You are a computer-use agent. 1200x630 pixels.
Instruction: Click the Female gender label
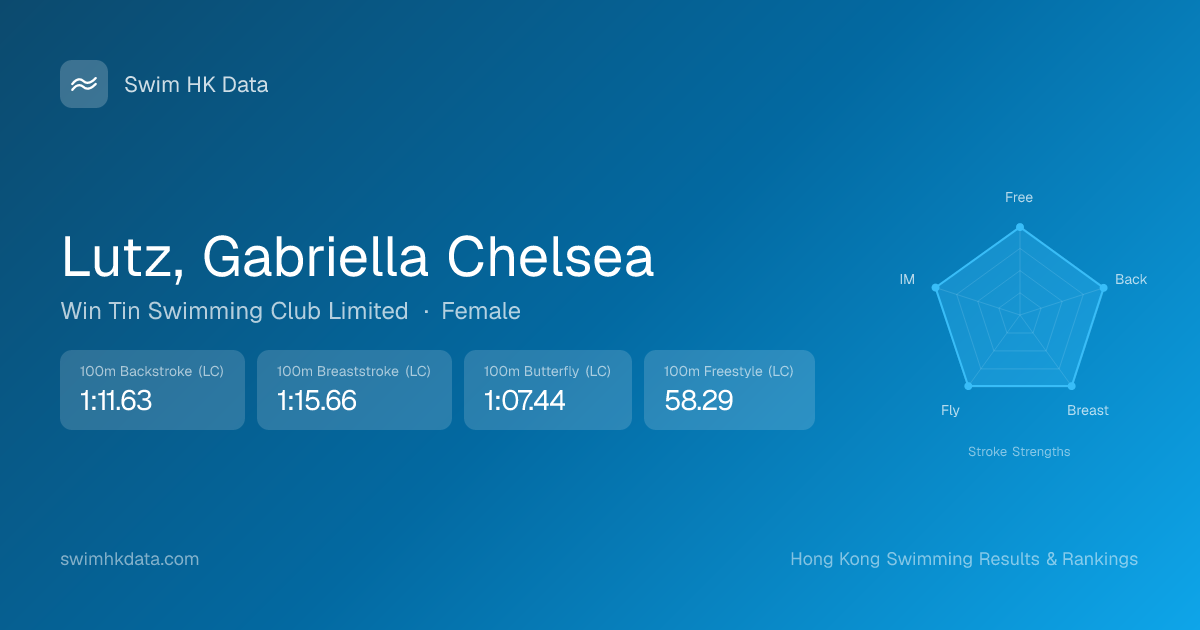[x=481, y=311]
